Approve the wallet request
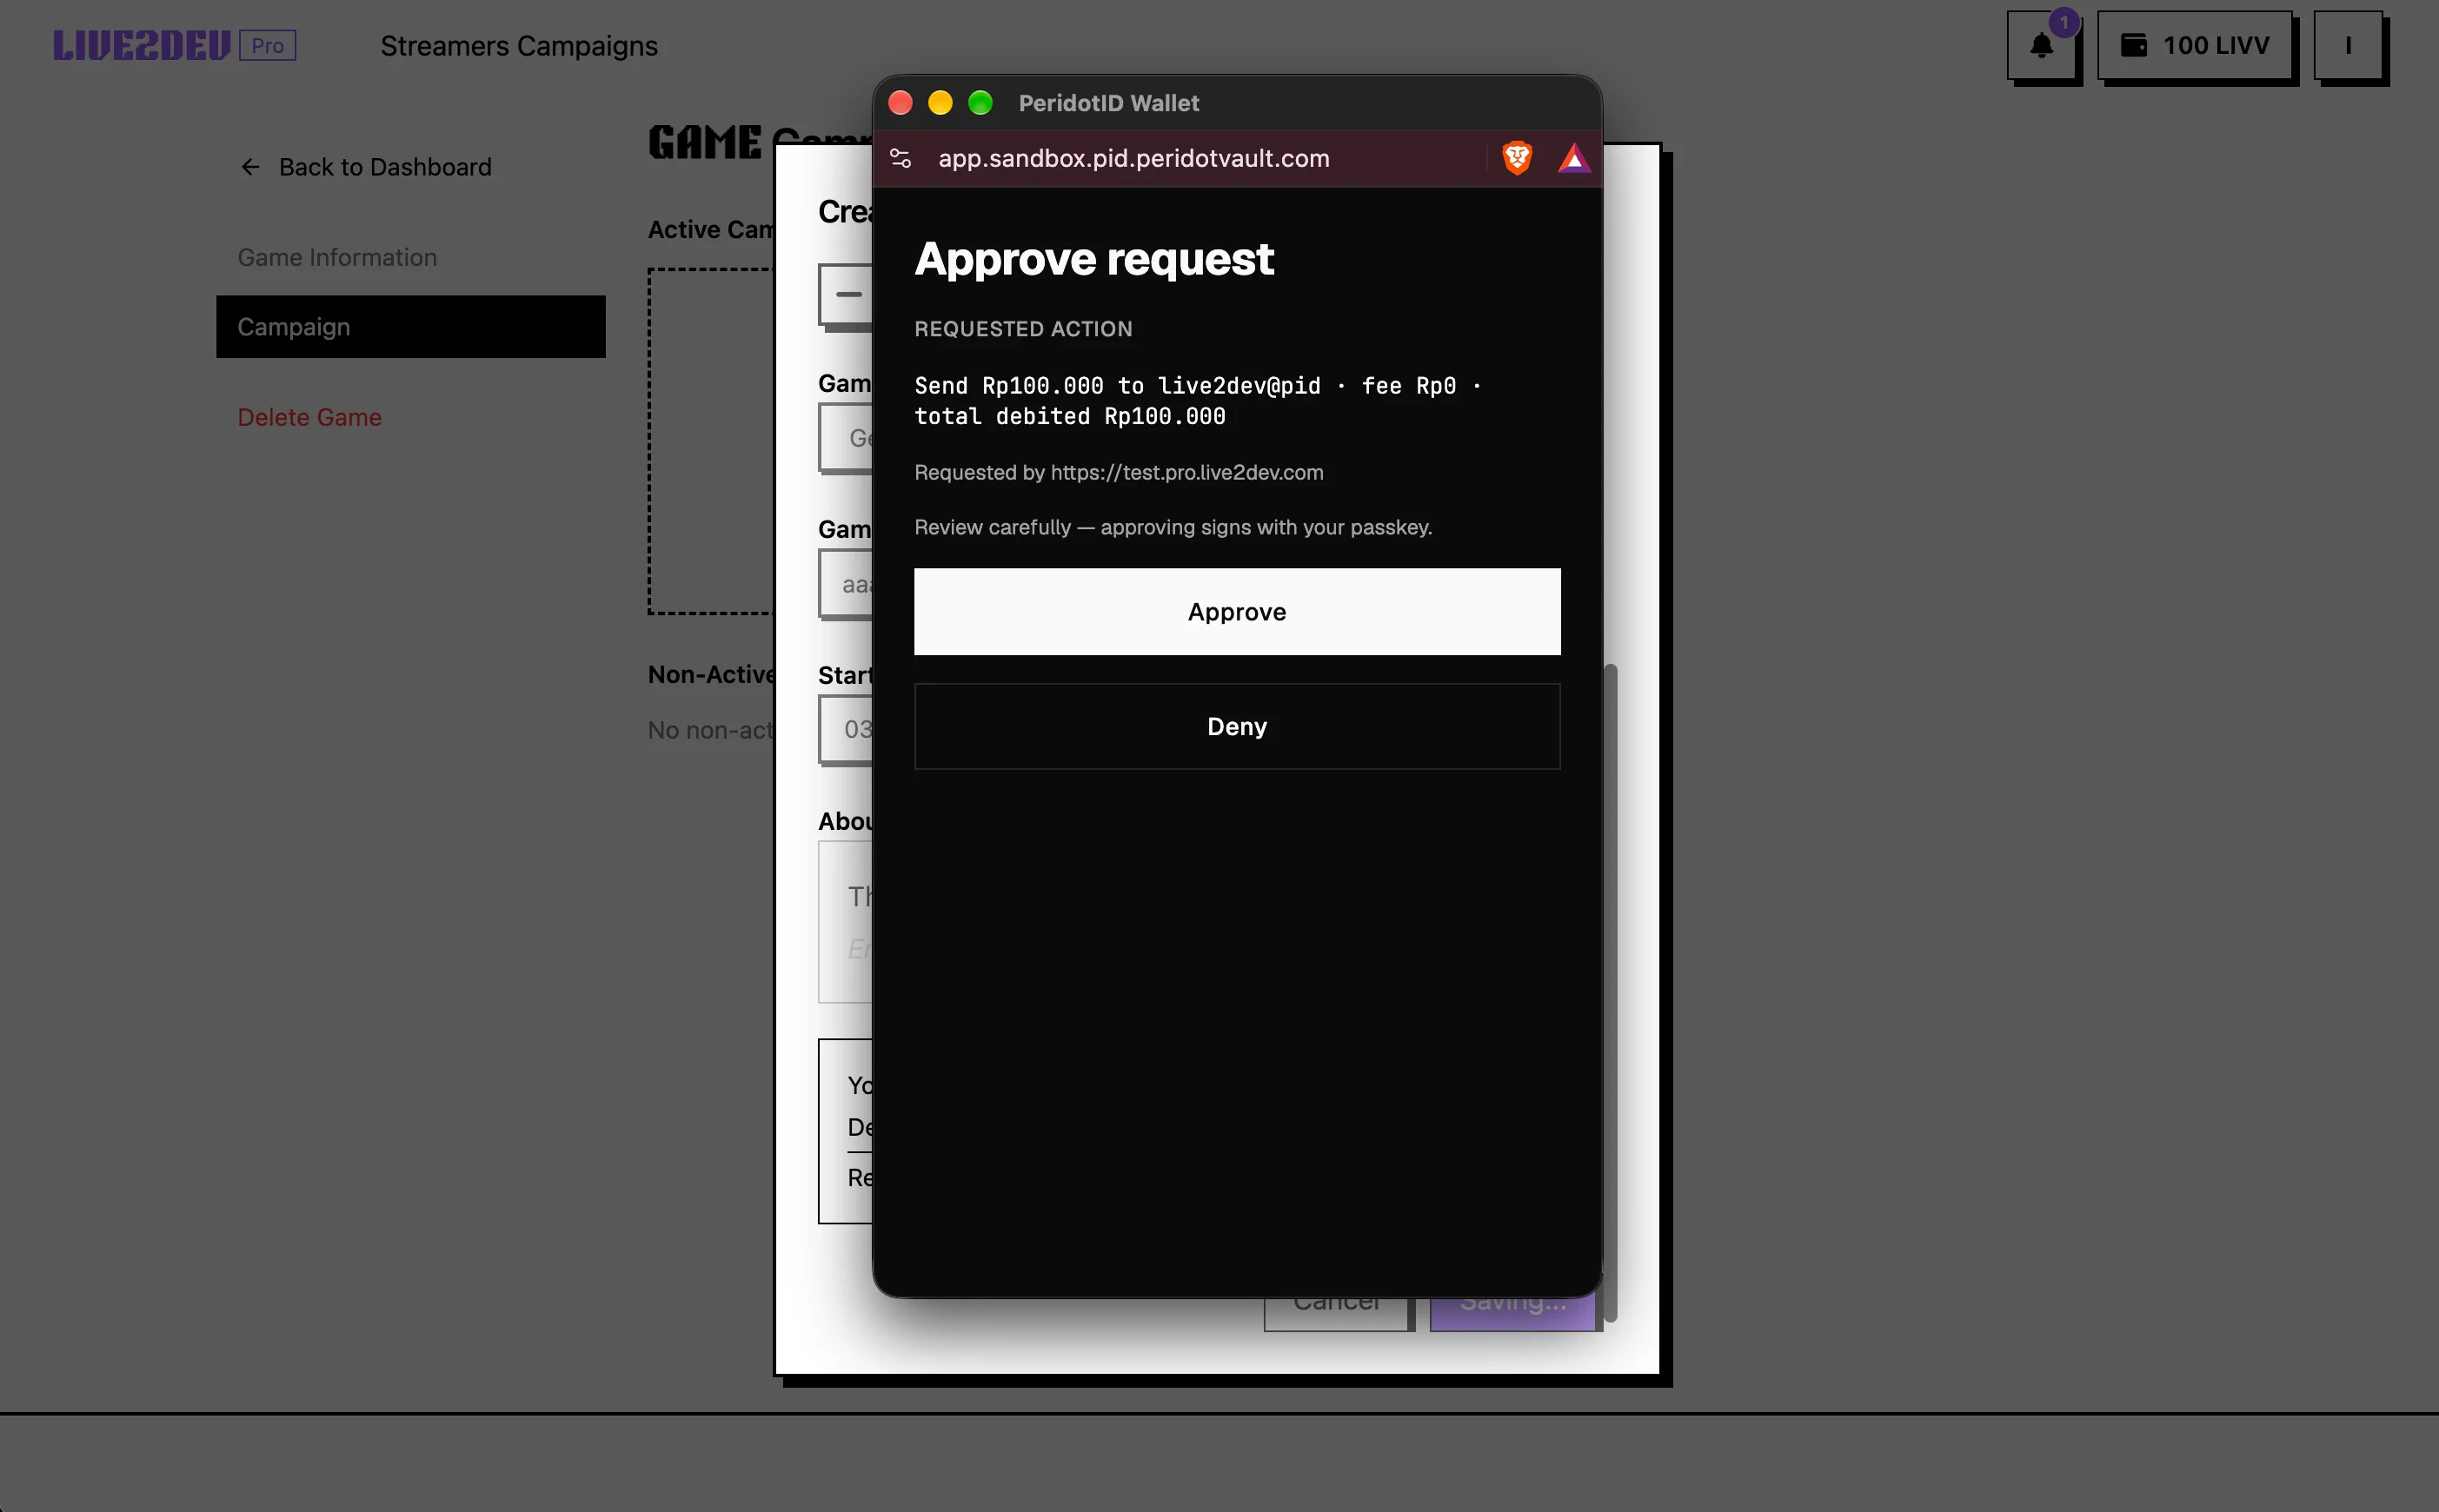 pos(1237,612)
